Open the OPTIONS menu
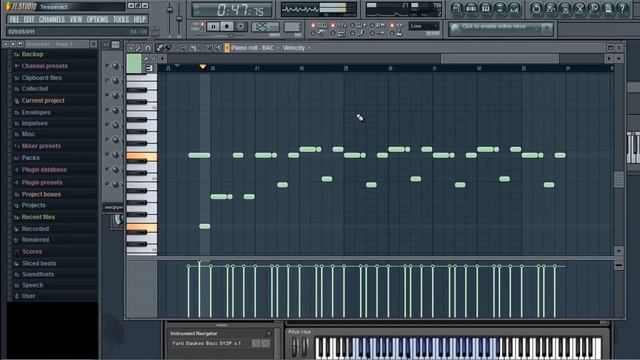The height and width of the screenshot is (360, 640). click(98, 20)
